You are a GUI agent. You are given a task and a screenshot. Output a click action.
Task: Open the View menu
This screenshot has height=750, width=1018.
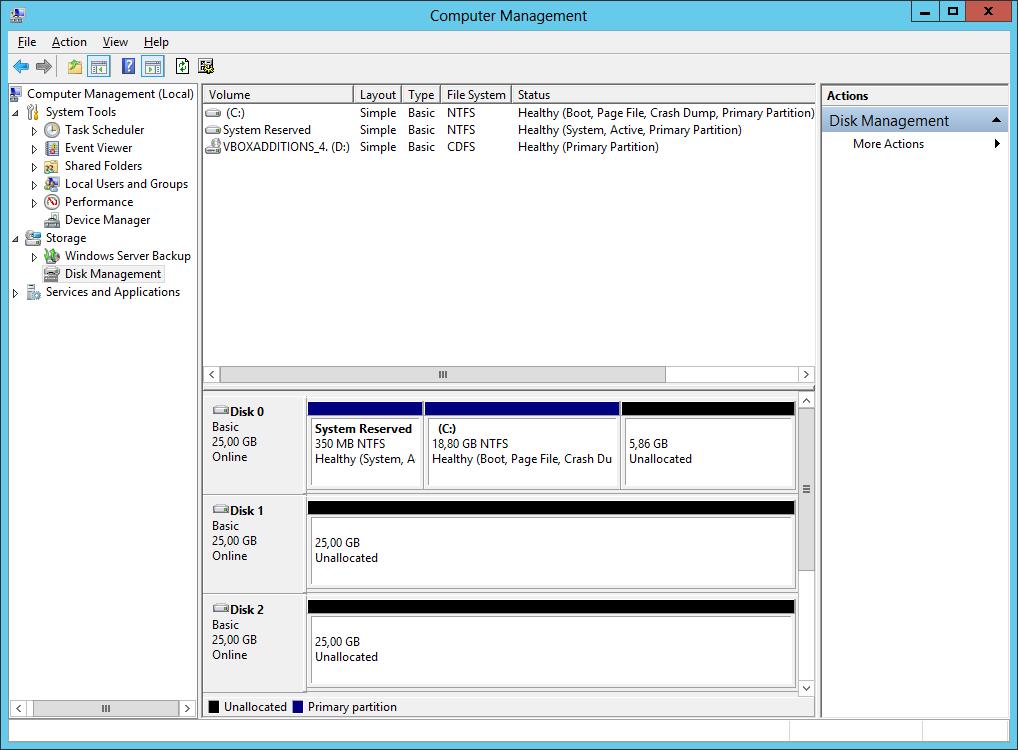pyautogui.click(x=115, y=42)
